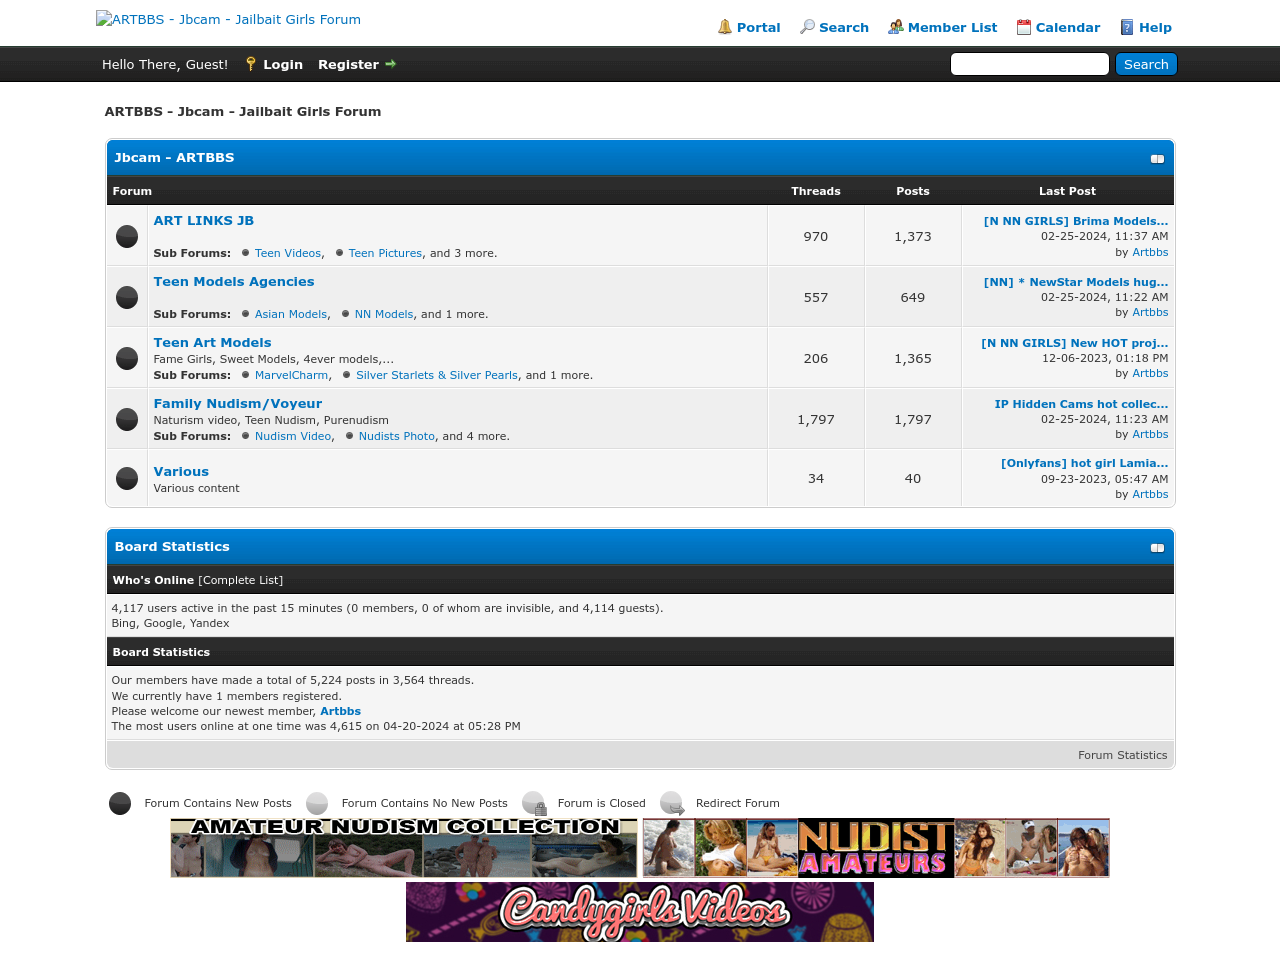
Task: View the Complete List of online users
Action: (239, 579)
